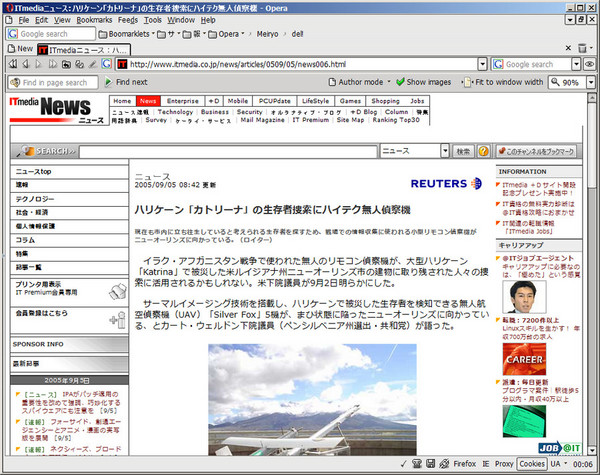The width and height of the screenshot is (600, 475).
Task: Toggle Author mode
Action: coord(355,82)
